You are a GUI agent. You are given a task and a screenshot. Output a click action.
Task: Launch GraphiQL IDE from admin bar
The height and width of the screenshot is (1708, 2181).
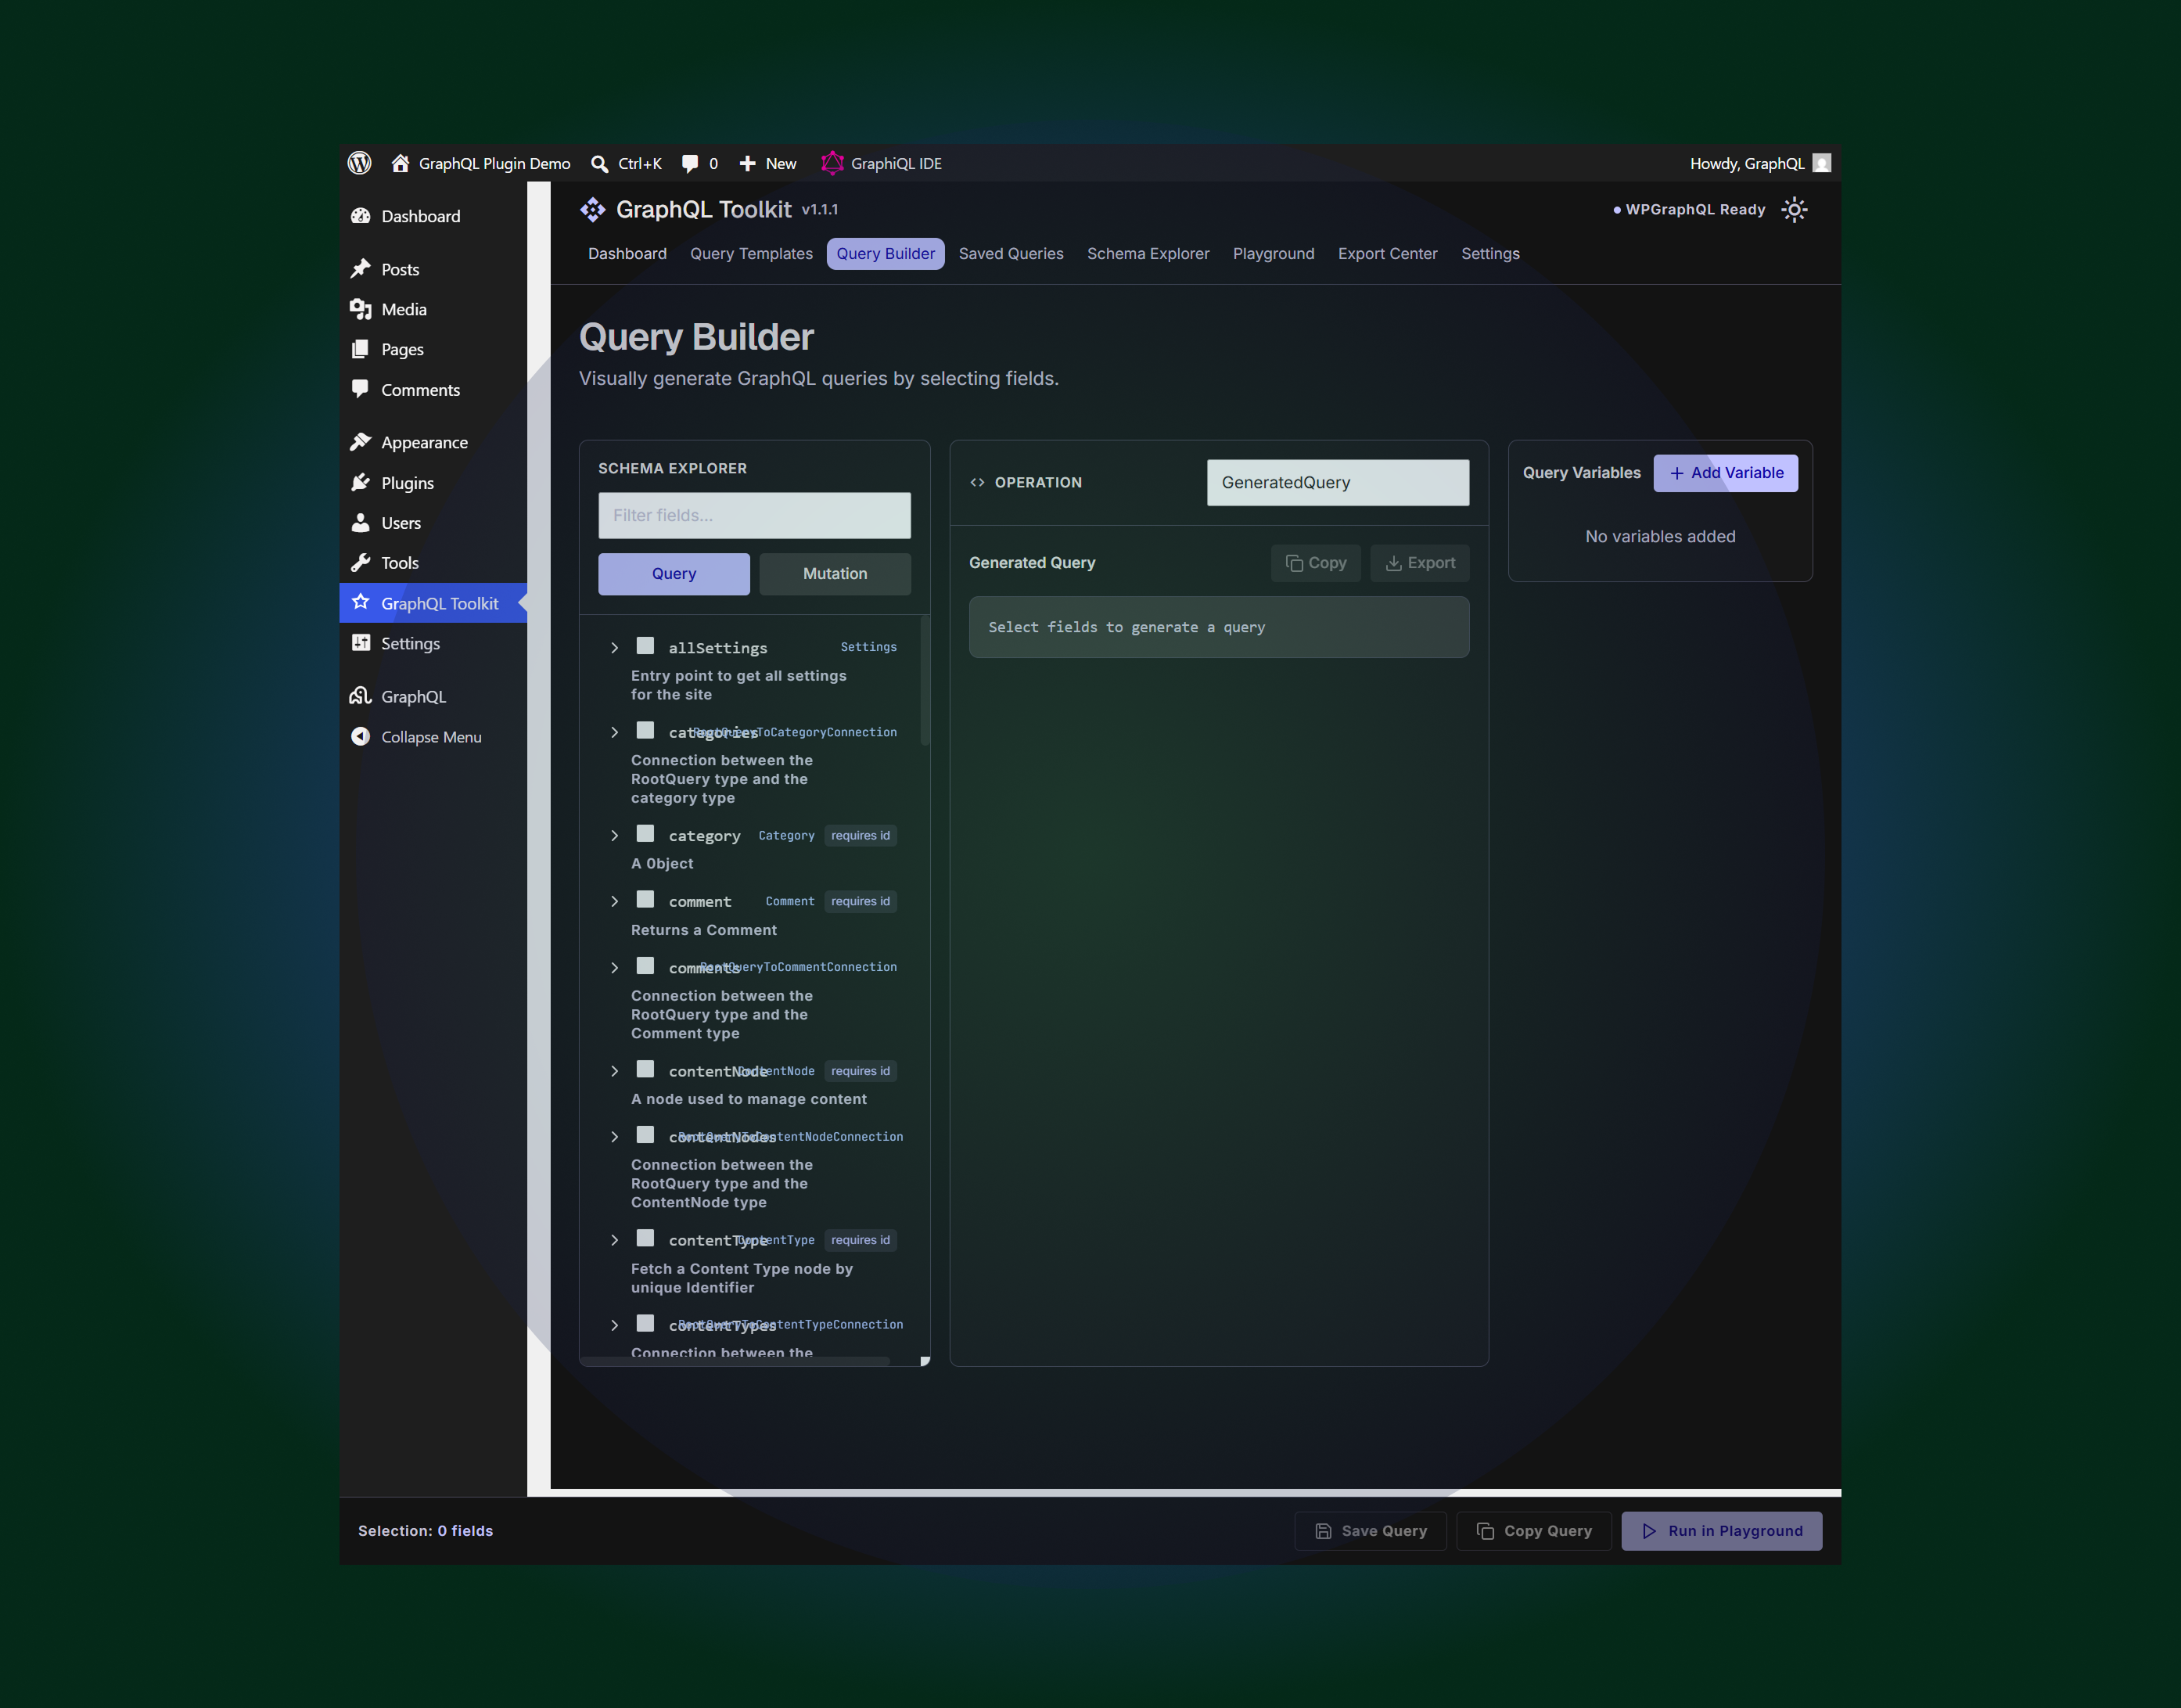pyautogui.click(x=881, y=163)
